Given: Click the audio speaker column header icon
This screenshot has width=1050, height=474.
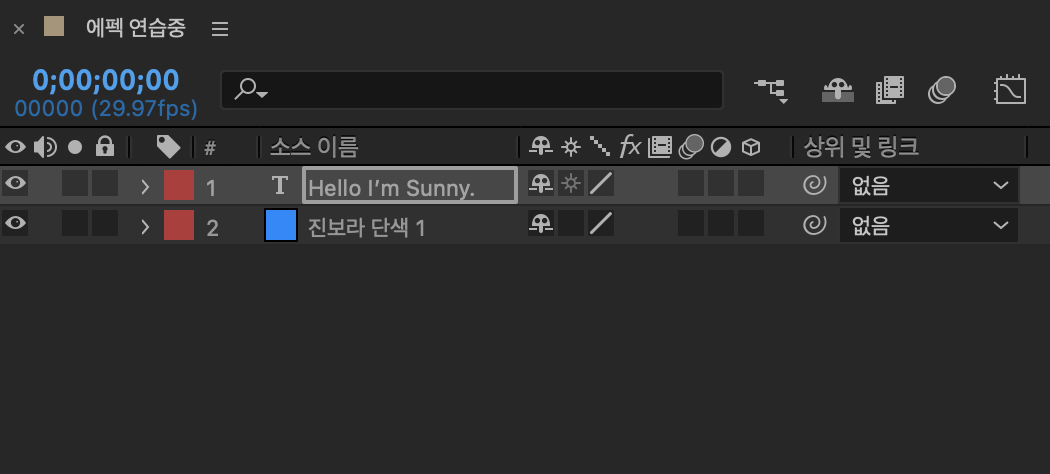Looking at the screenshot, I should [45, 147].
